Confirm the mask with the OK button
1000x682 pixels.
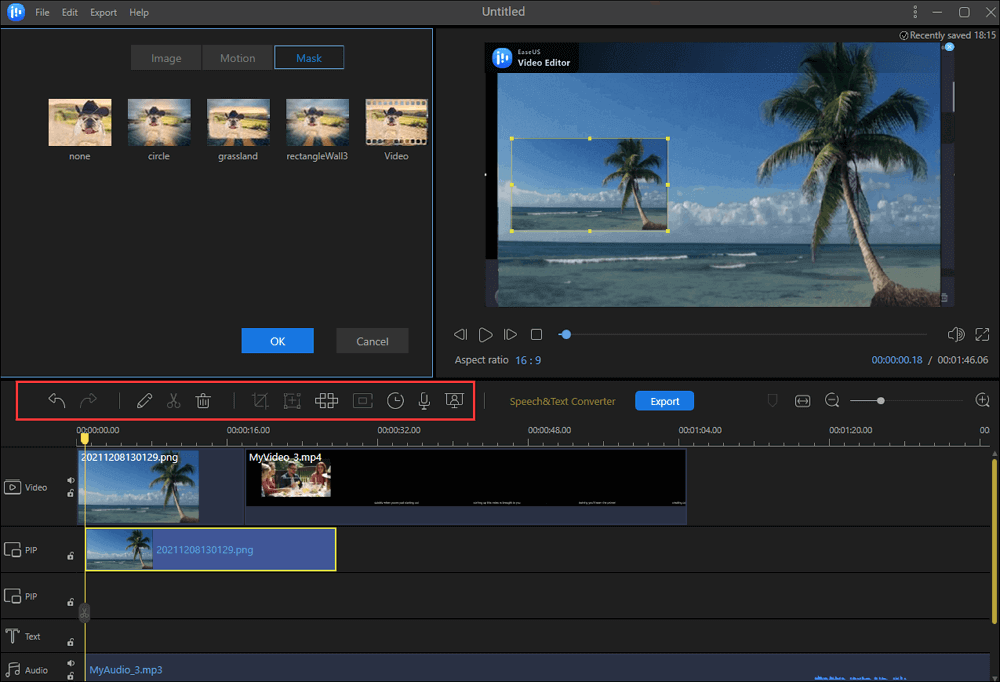coord(277,341)
